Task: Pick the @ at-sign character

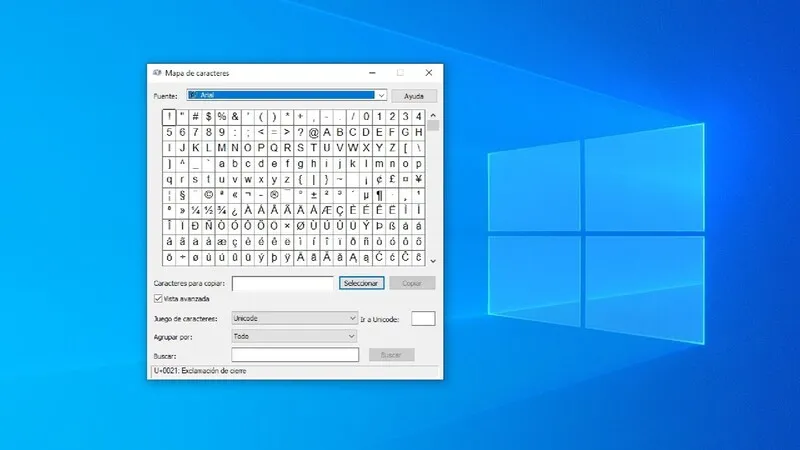Action: click(x=313, y=133)
